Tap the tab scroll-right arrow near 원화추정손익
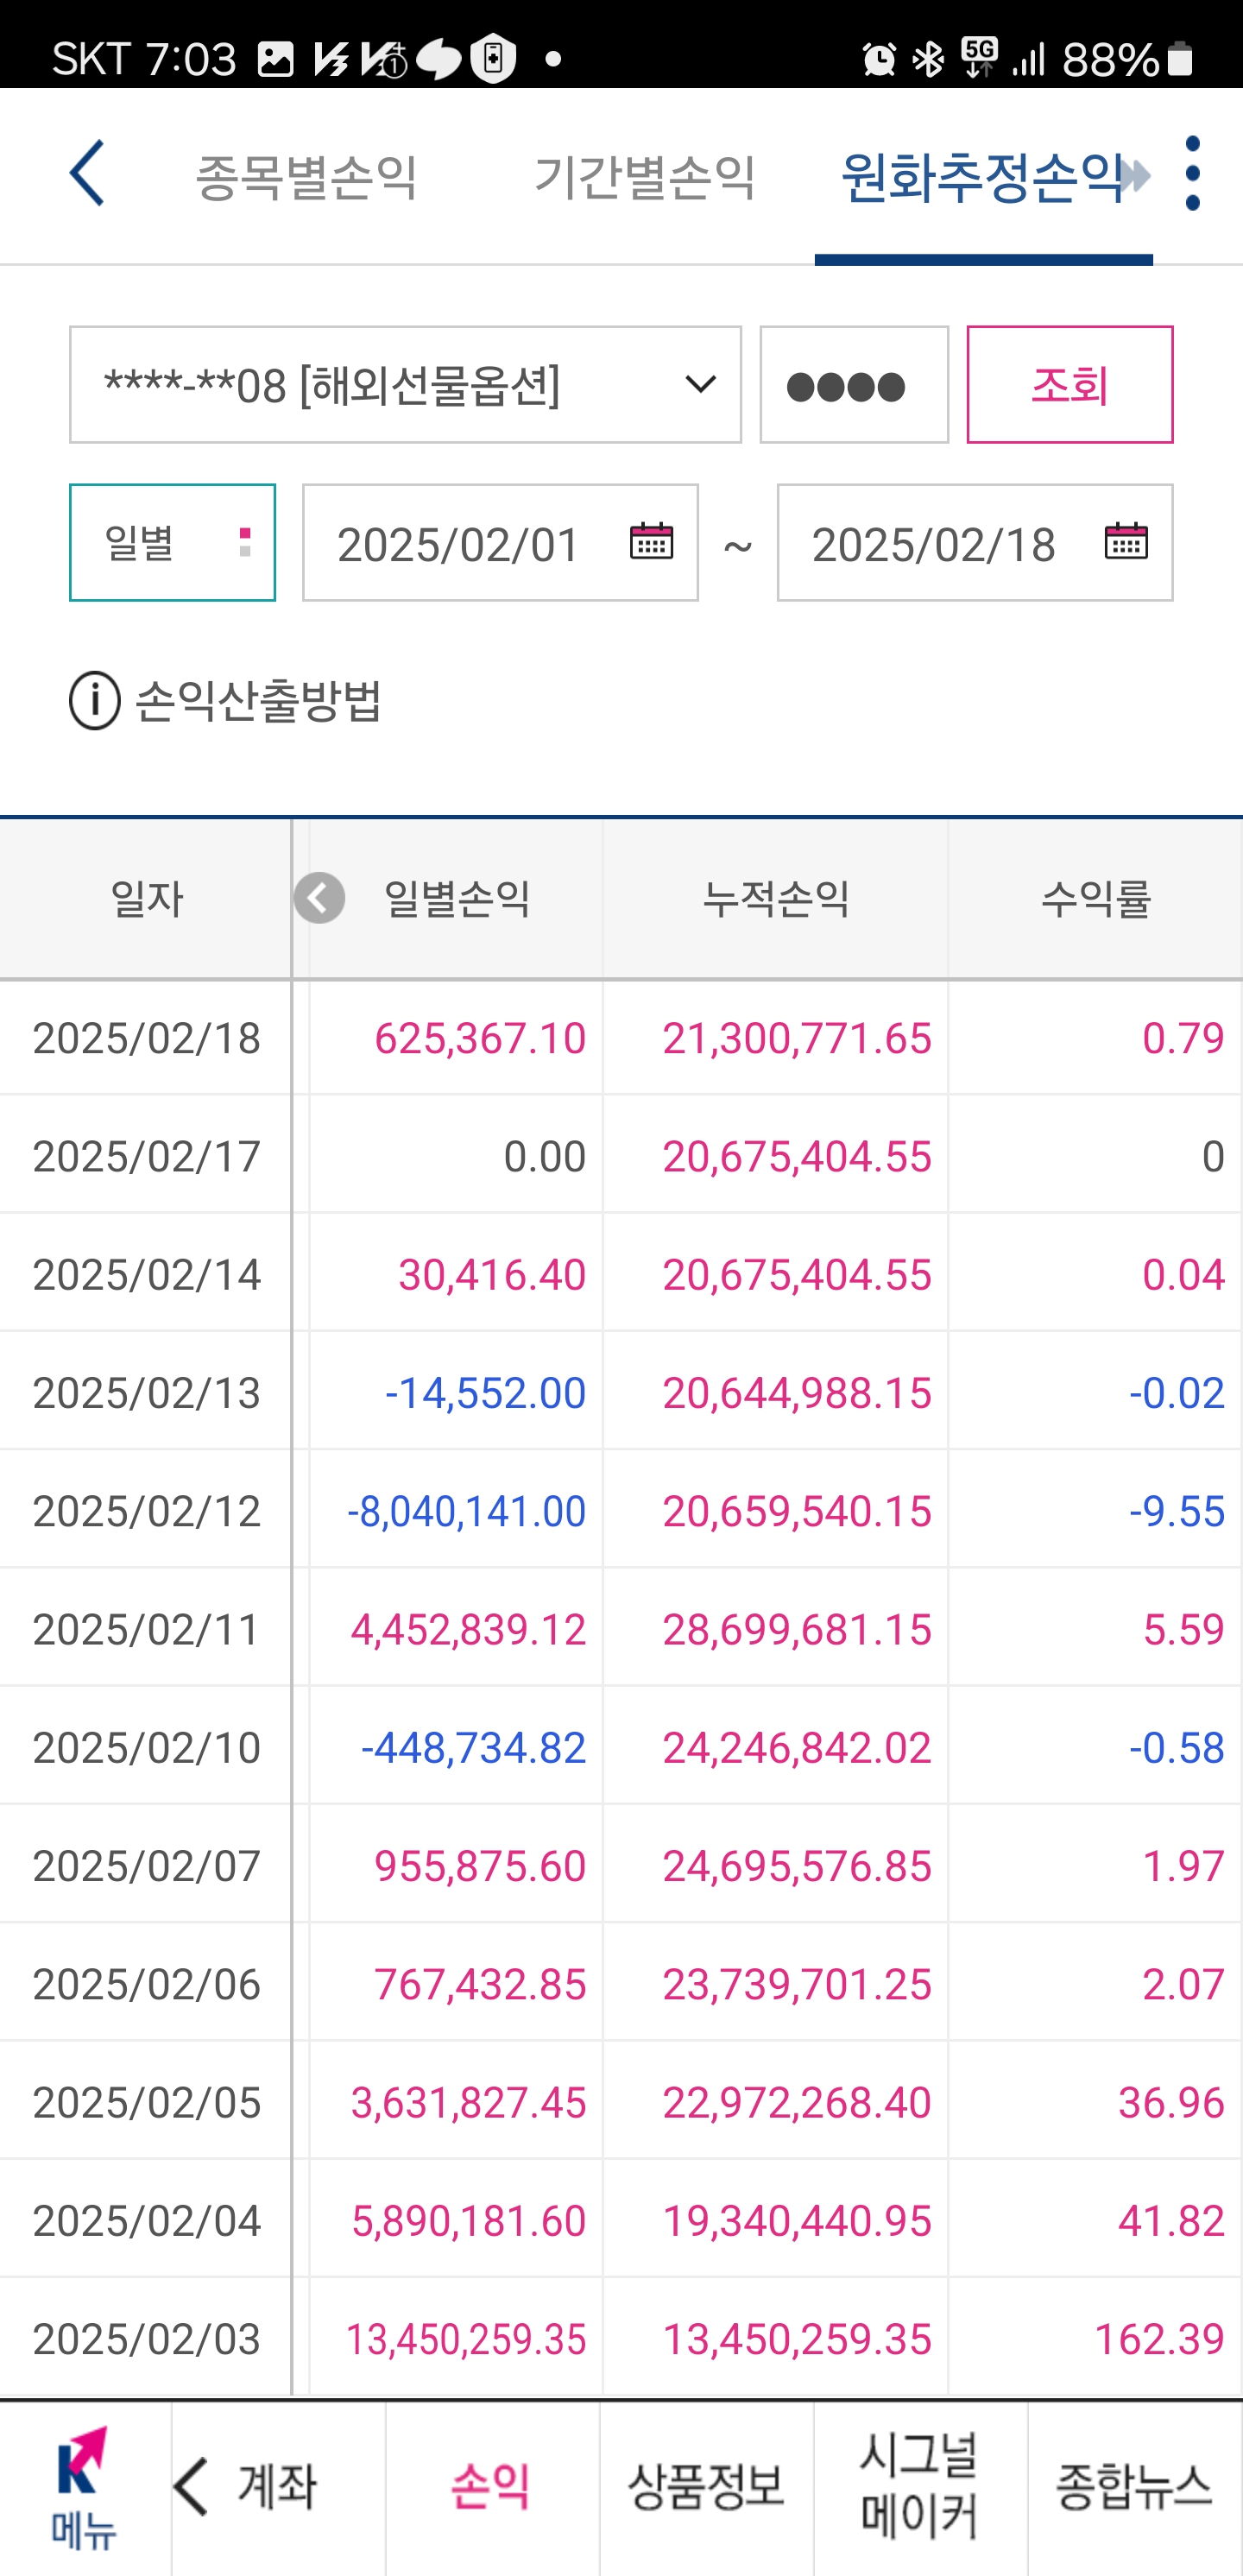 [1135, 176]
